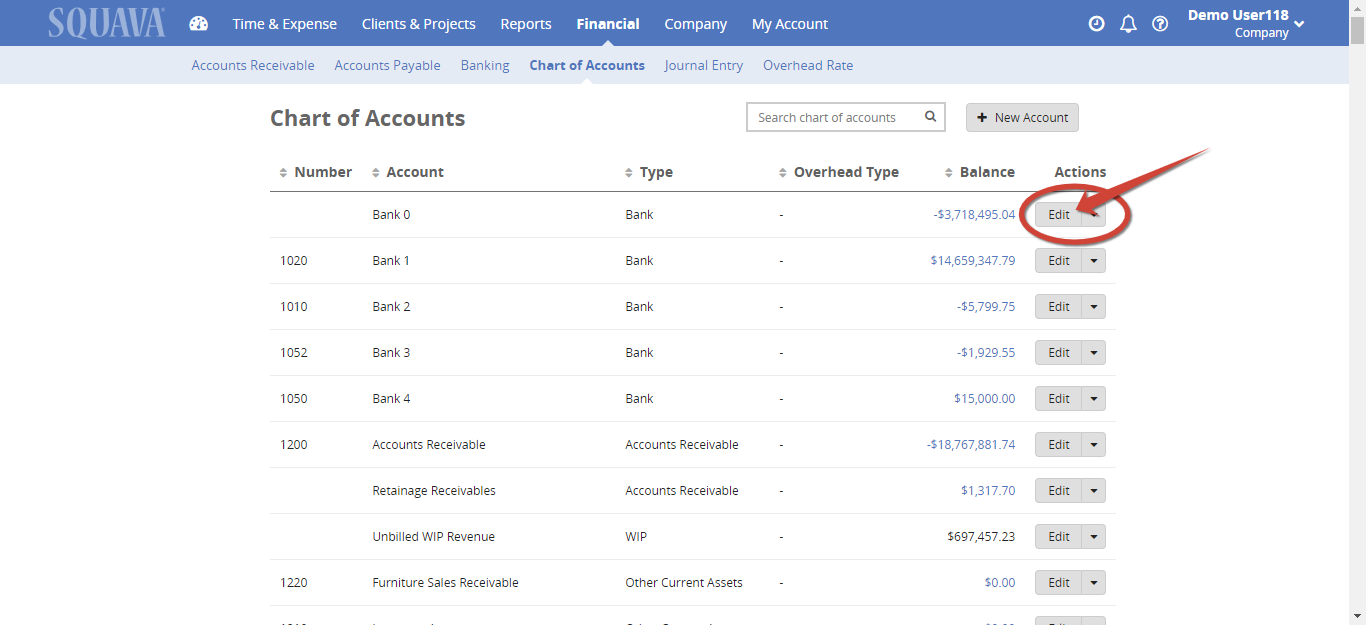This screenshot has width=1366, height=625.
Task: Open the Company menu
Action: [x=696, y=24]
